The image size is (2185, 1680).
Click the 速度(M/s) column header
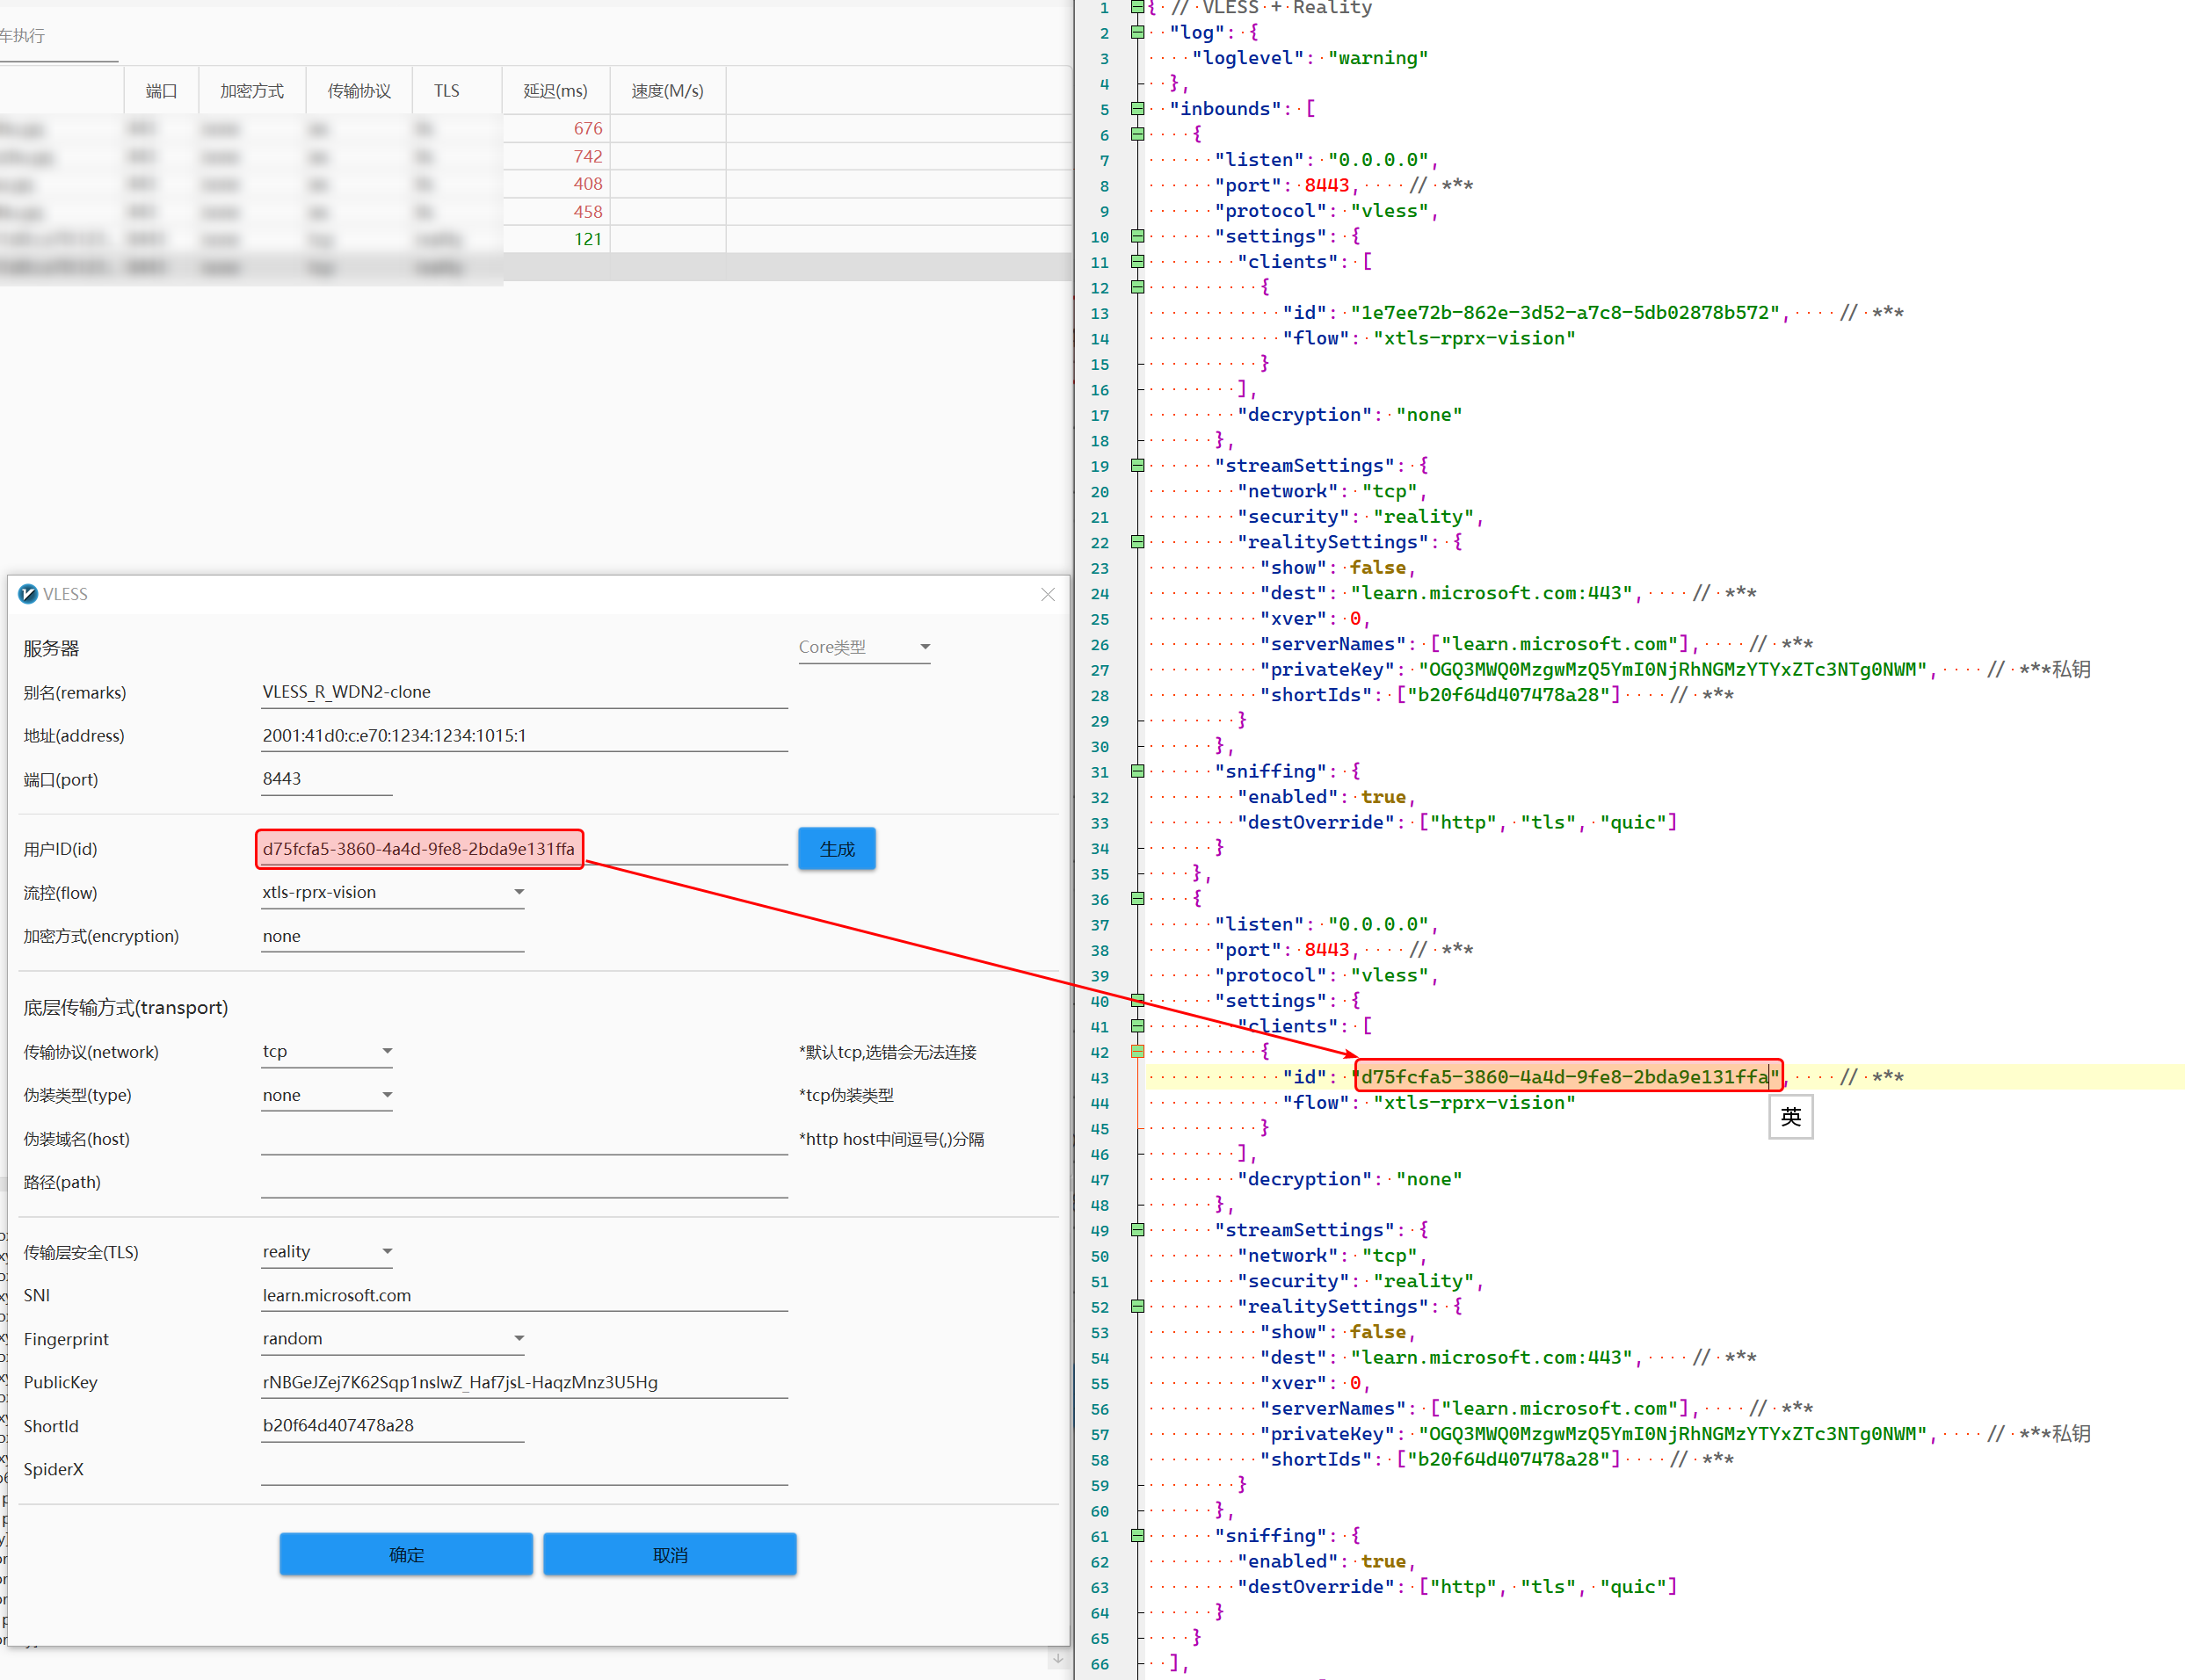pyautogui.click(x=667, y=91)
